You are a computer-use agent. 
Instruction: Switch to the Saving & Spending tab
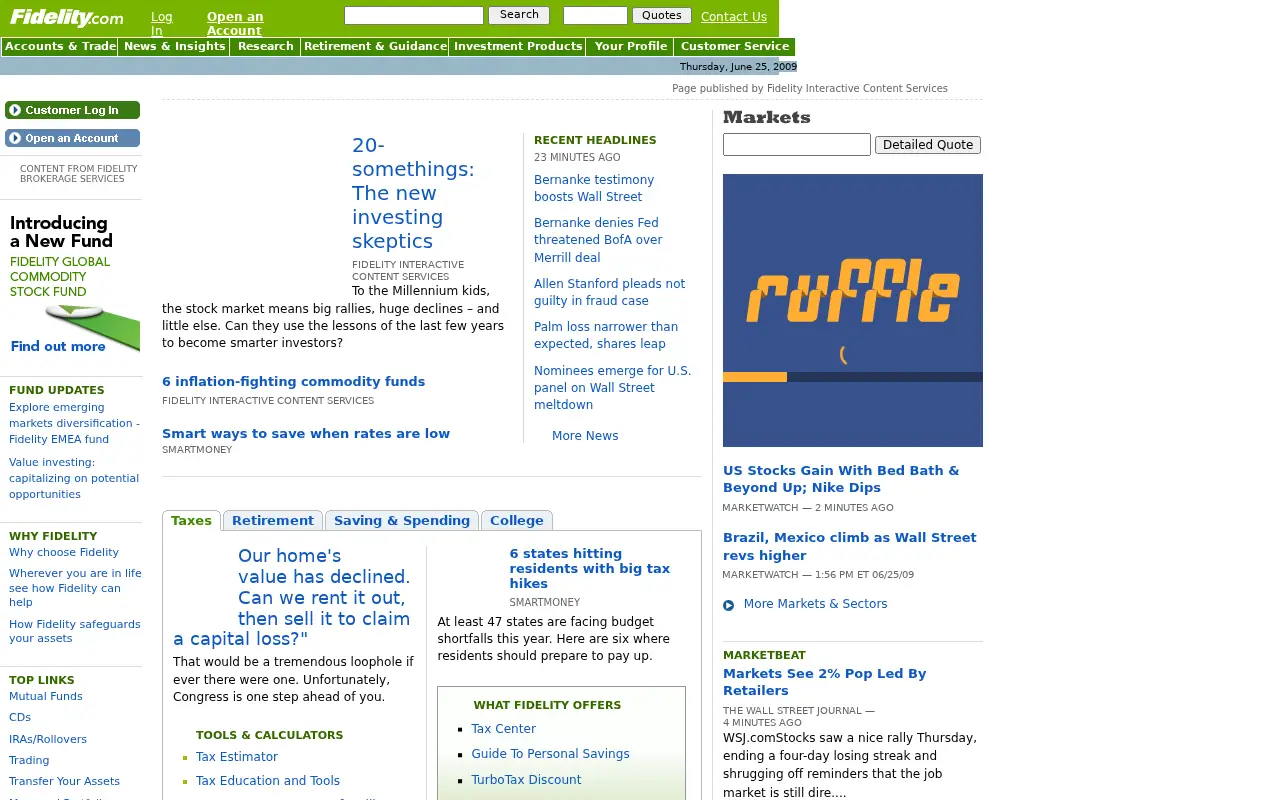coord(402,520)
